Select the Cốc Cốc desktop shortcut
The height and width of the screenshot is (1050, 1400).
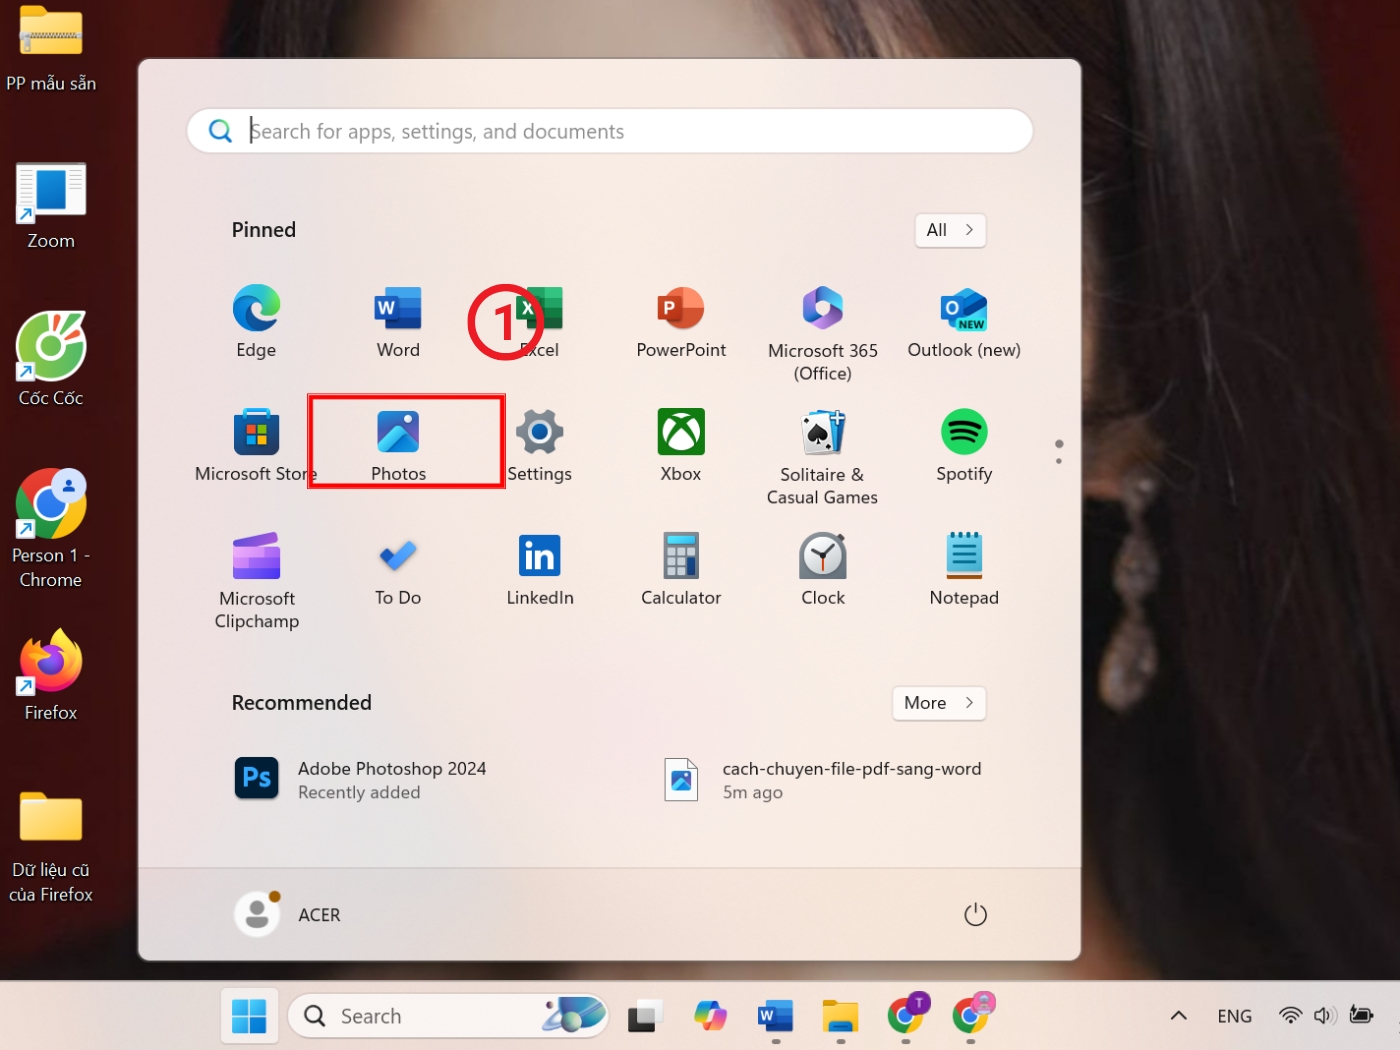(x=51, y=359)
